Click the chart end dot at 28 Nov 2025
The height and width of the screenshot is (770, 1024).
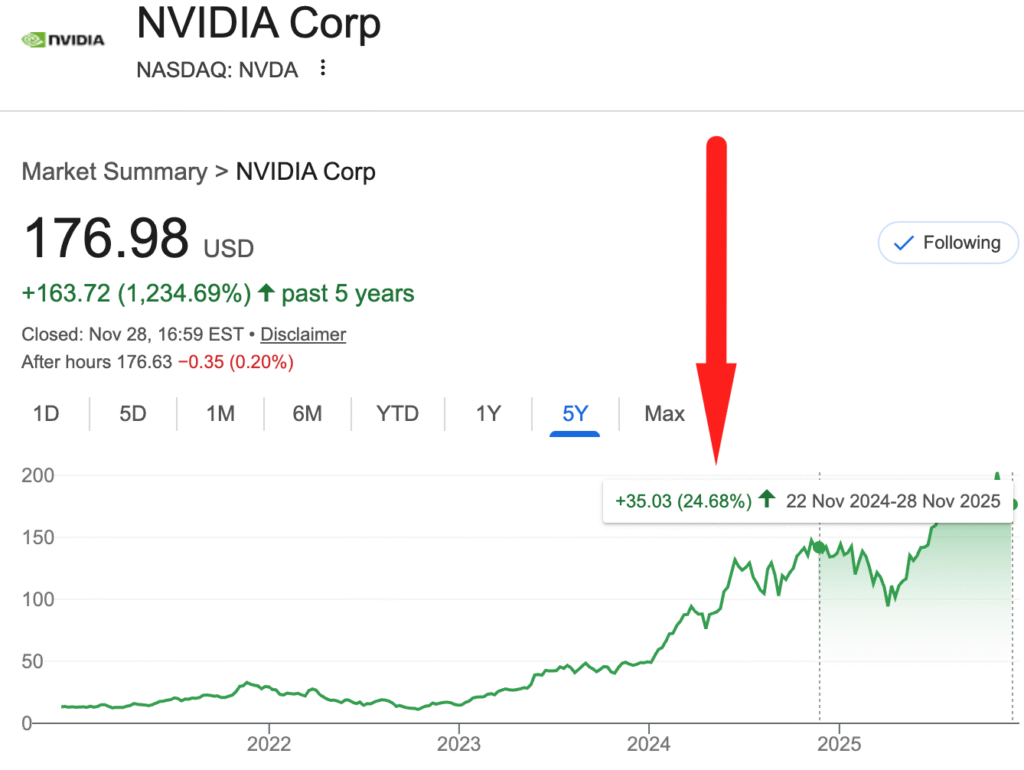[1013, 504]
